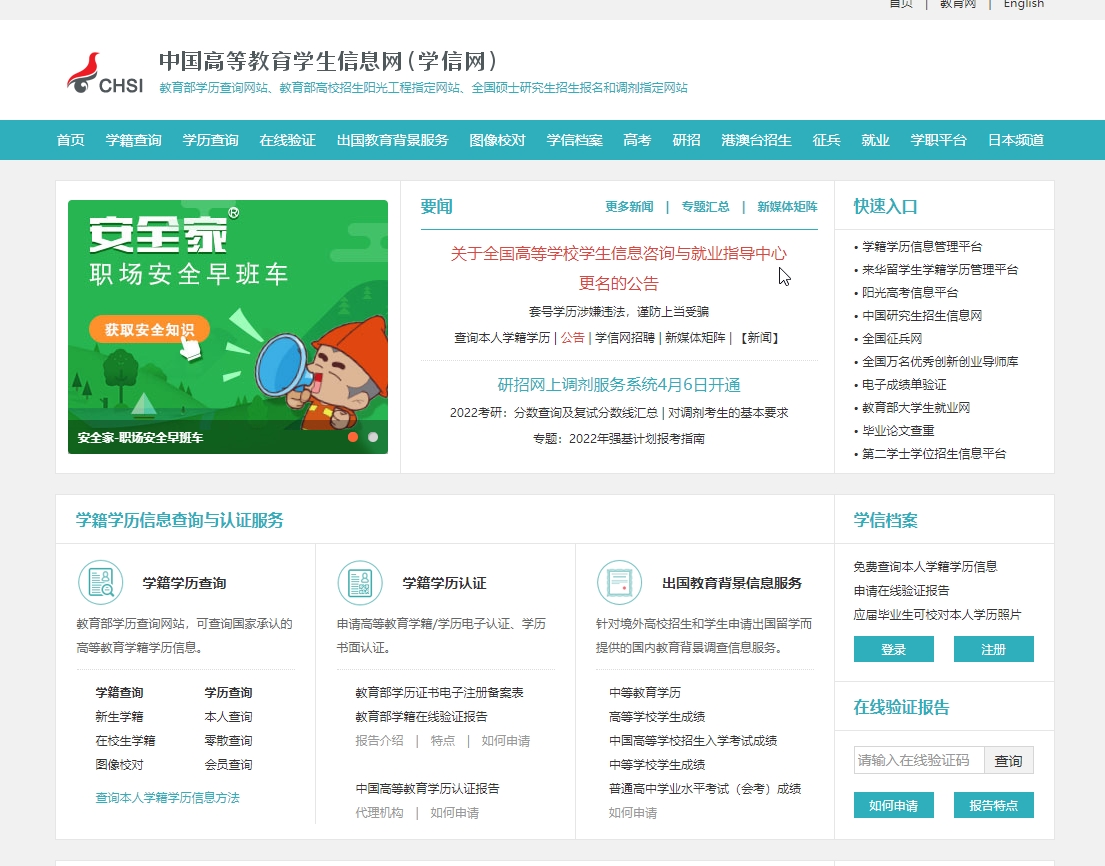This screenshot has height=866, width=1105.
Task: Open 零散查询 link
Action: point(228,741)
